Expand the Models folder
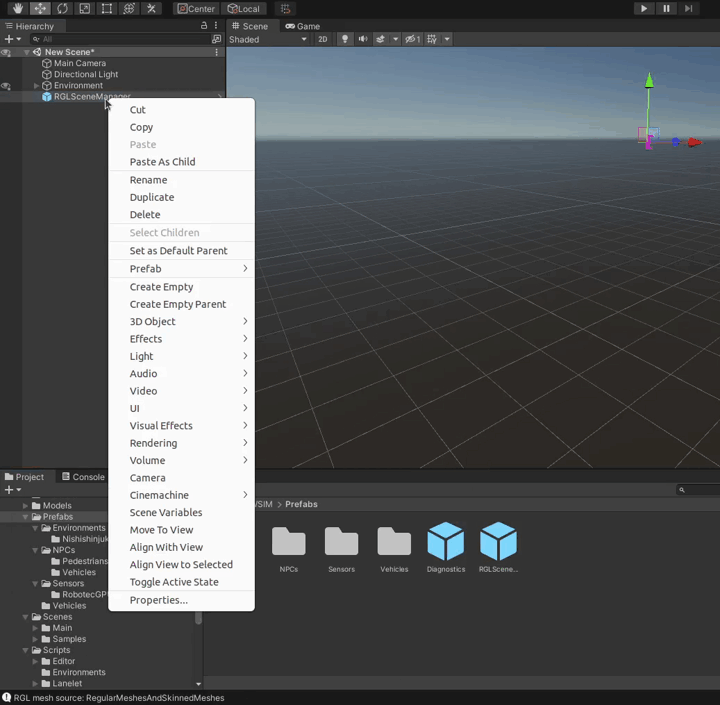The image size is (720, 705). pos(25,506)
